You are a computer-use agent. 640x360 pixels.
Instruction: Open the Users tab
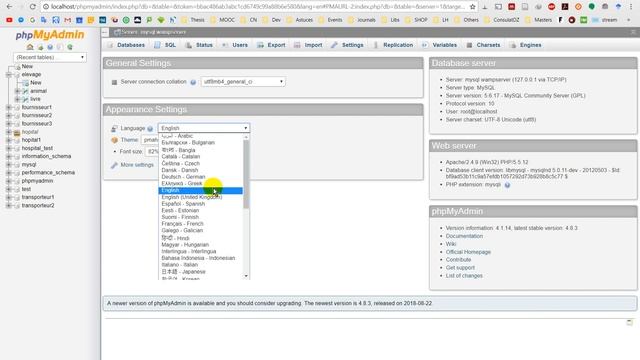(x=235, y=45)
